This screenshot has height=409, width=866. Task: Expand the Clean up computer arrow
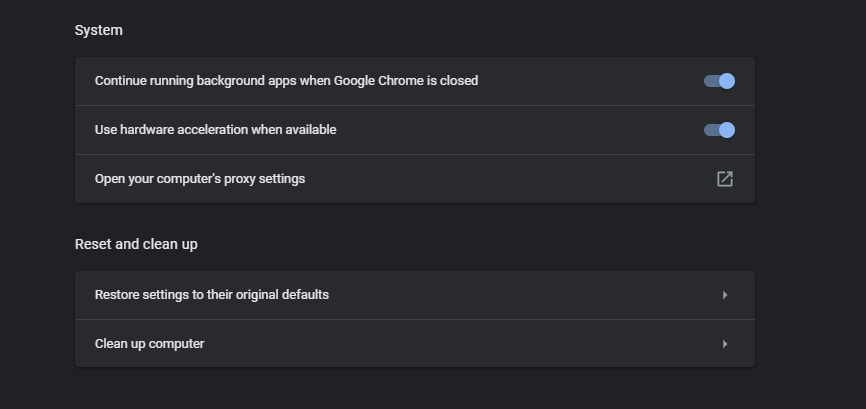tap(725, 344)
